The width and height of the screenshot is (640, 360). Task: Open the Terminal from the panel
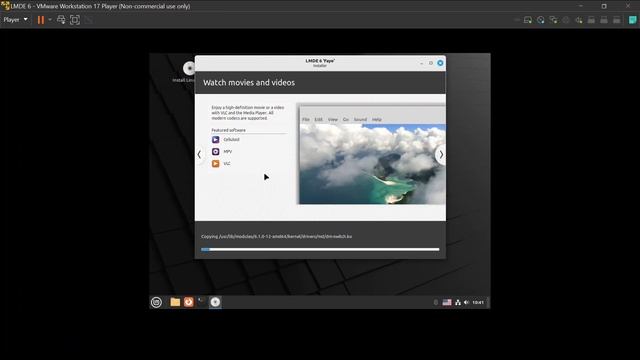point(202,302)
